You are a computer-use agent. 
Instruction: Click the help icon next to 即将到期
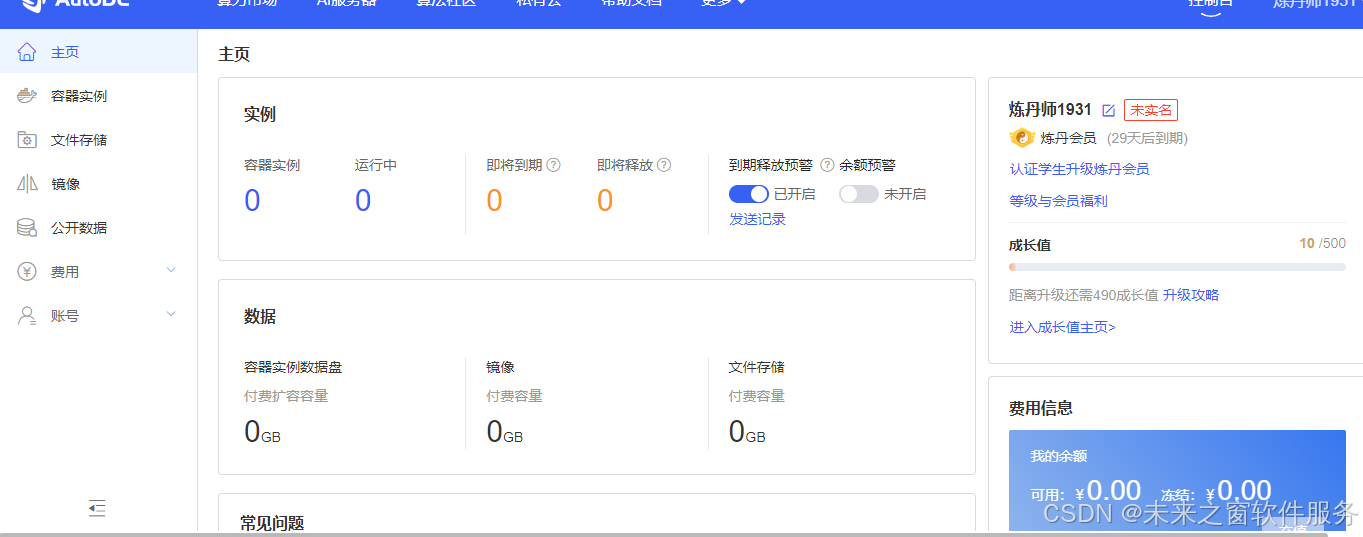pos(553,165)
